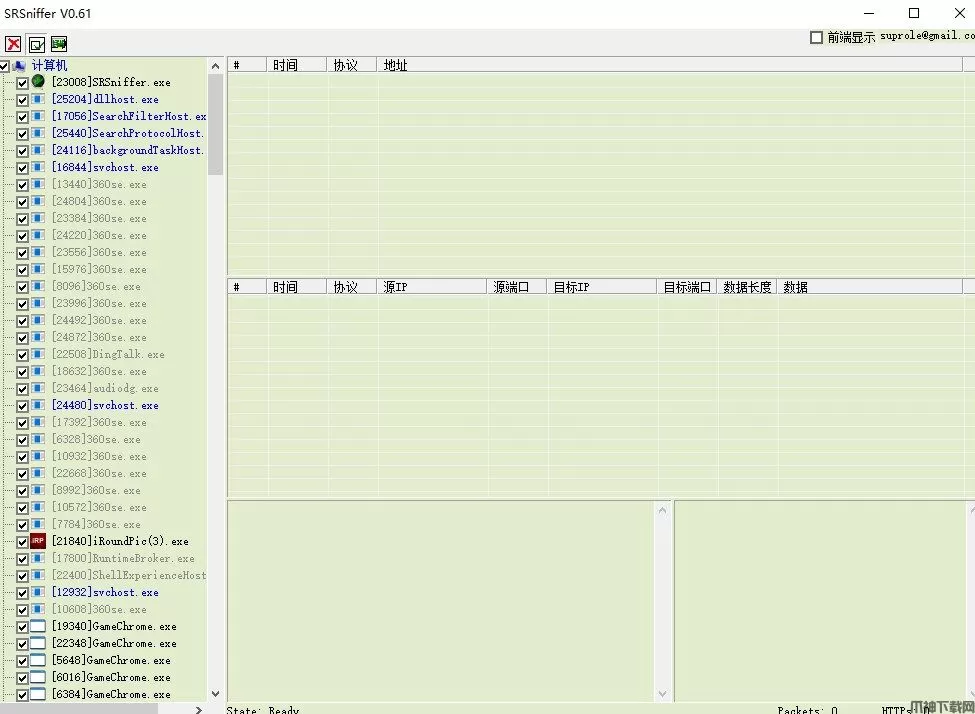Click the red iRoundPic(3).exe process icon
The height and width of the screenshot is (714, 975).
click(38, 541)
